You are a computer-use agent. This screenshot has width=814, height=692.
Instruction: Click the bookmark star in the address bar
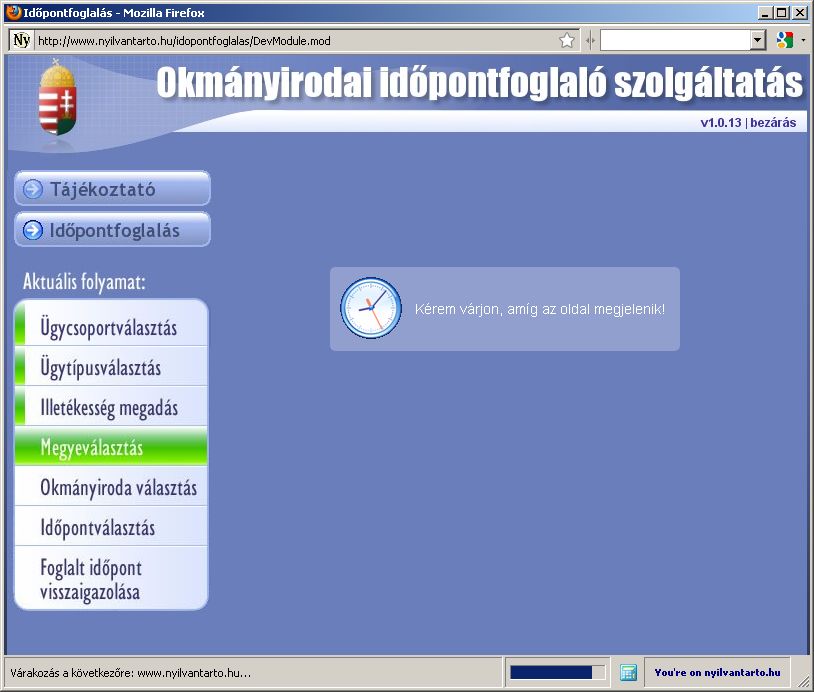coord(567,41)
